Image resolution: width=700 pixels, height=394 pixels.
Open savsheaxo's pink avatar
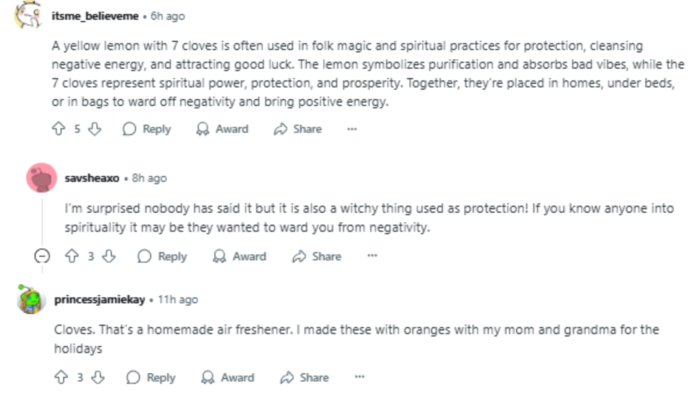pyautogui.click(x=42, y=178)
